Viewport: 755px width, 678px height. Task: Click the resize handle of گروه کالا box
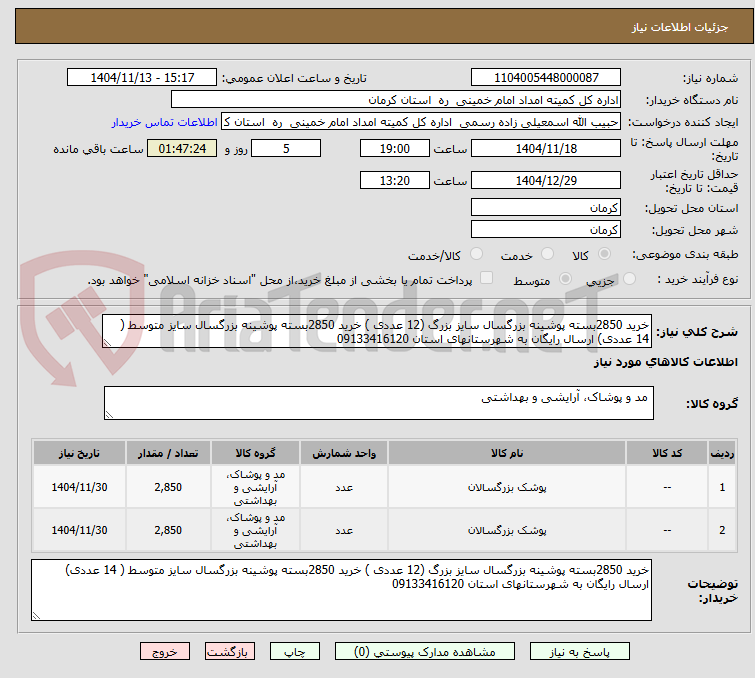coord(109,415)
